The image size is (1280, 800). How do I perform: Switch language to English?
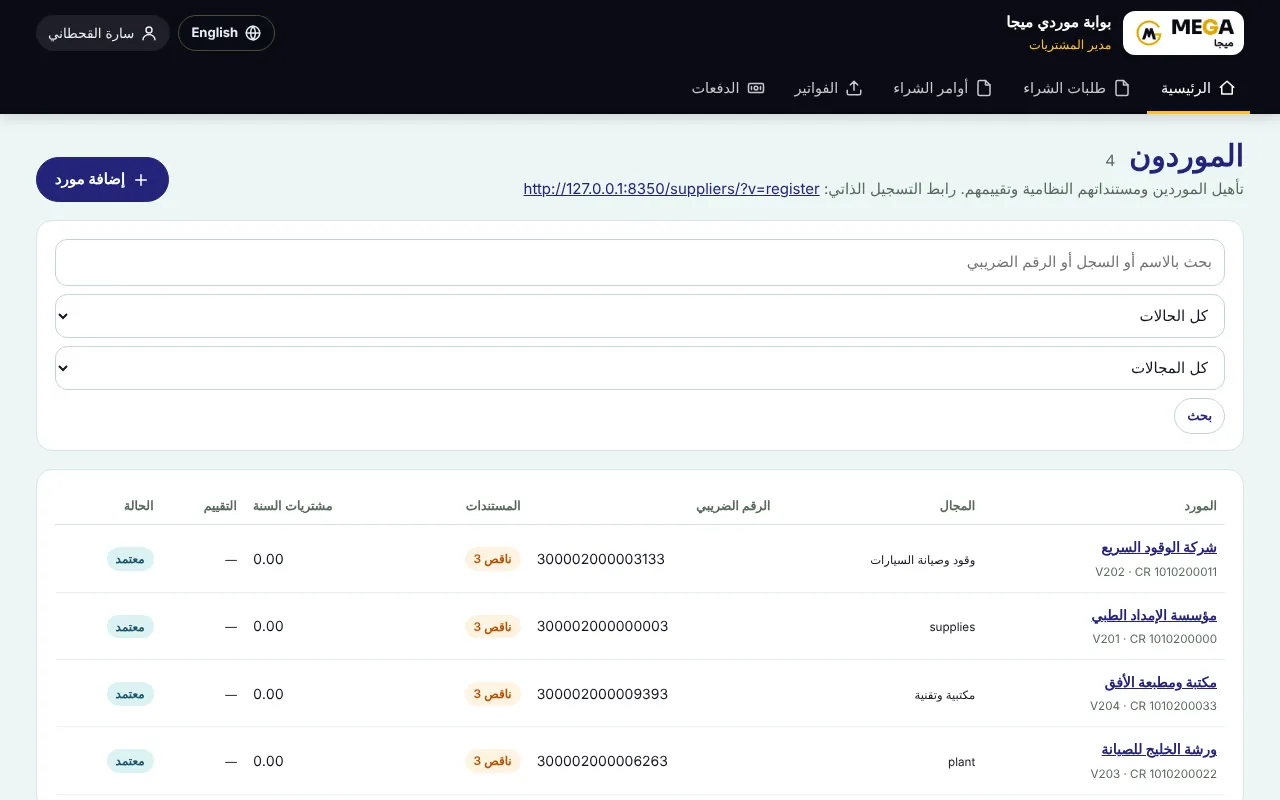point(226,33)
